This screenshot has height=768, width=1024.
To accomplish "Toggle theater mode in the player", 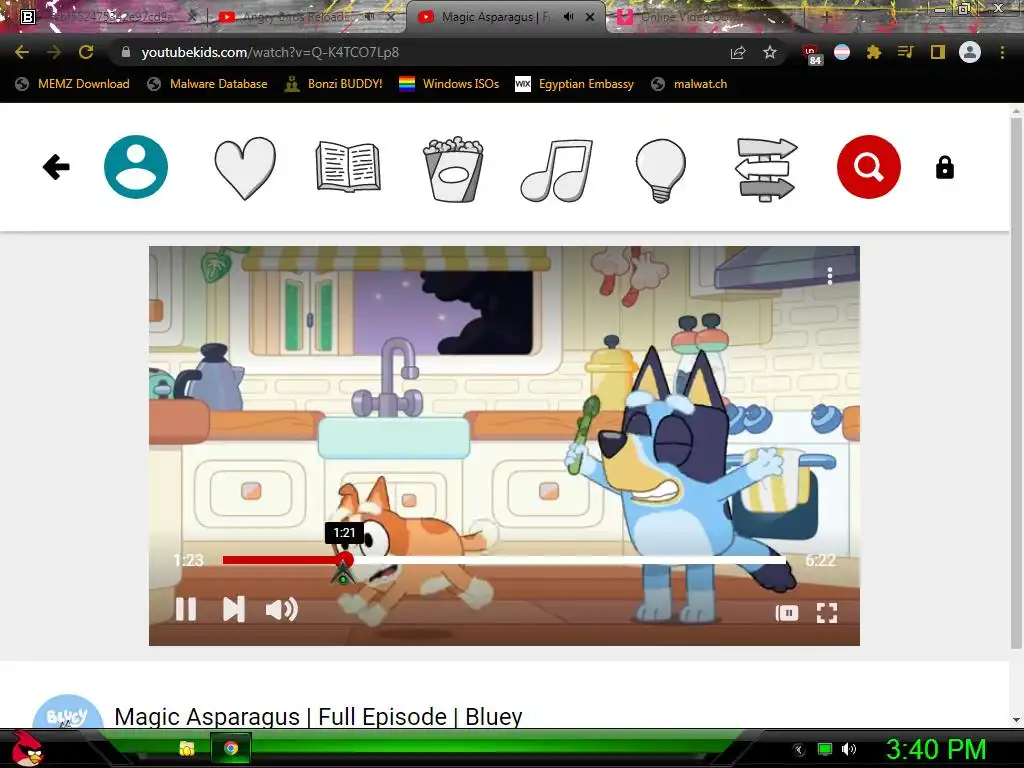I will (x=786, y=613).
